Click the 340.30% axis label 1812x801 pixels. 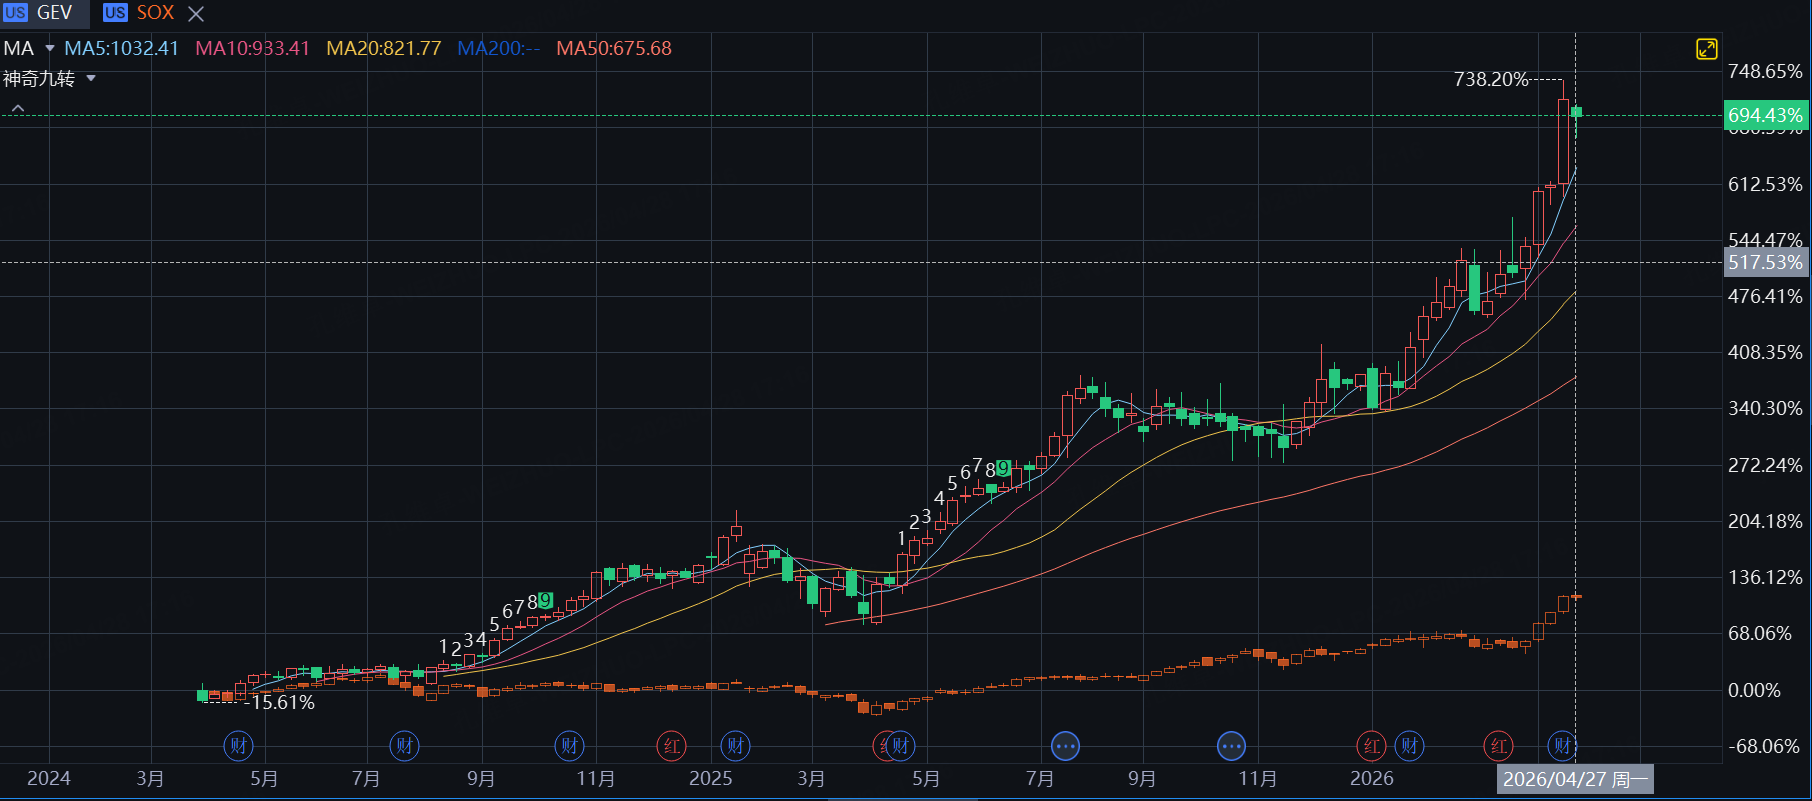(1765, 408)
